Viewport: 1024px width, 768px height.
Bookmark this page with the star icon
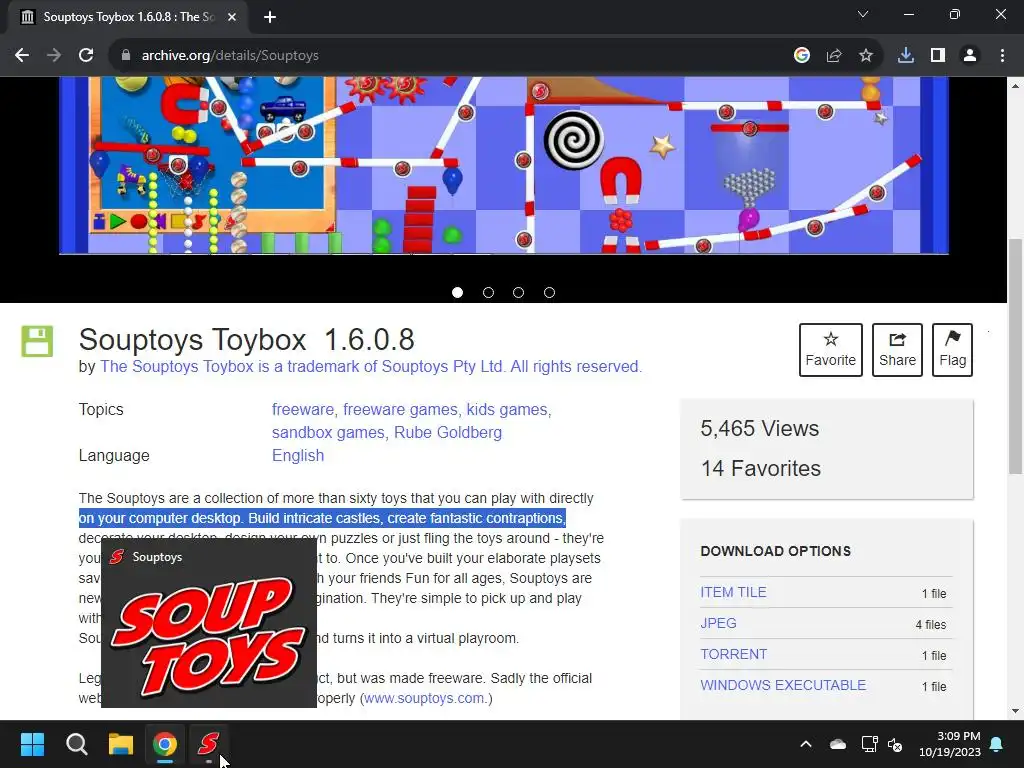coord(866,56)
